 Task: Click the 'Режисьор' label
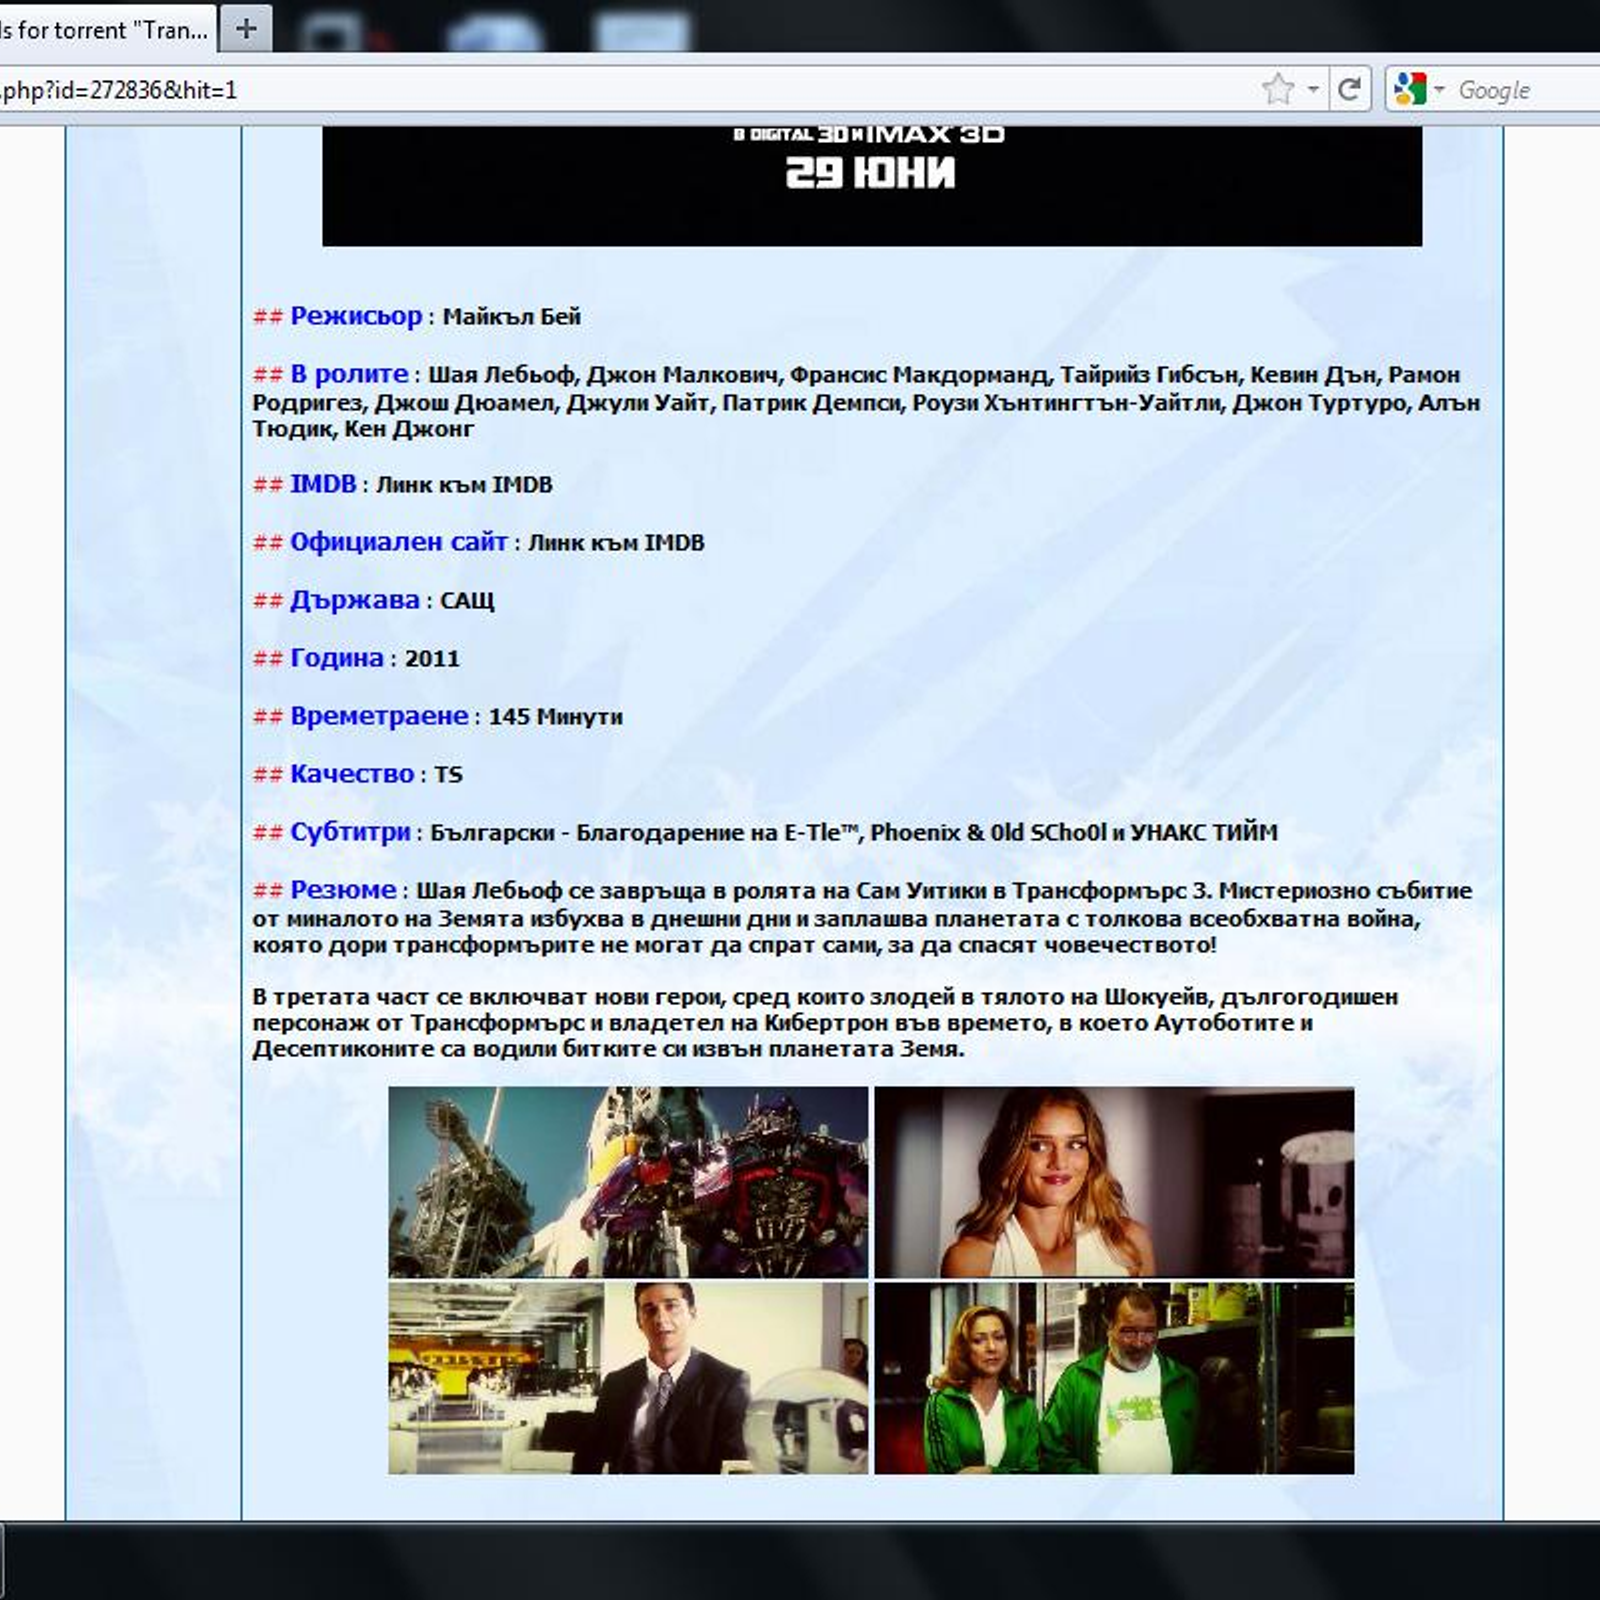(x=356, y=316)
